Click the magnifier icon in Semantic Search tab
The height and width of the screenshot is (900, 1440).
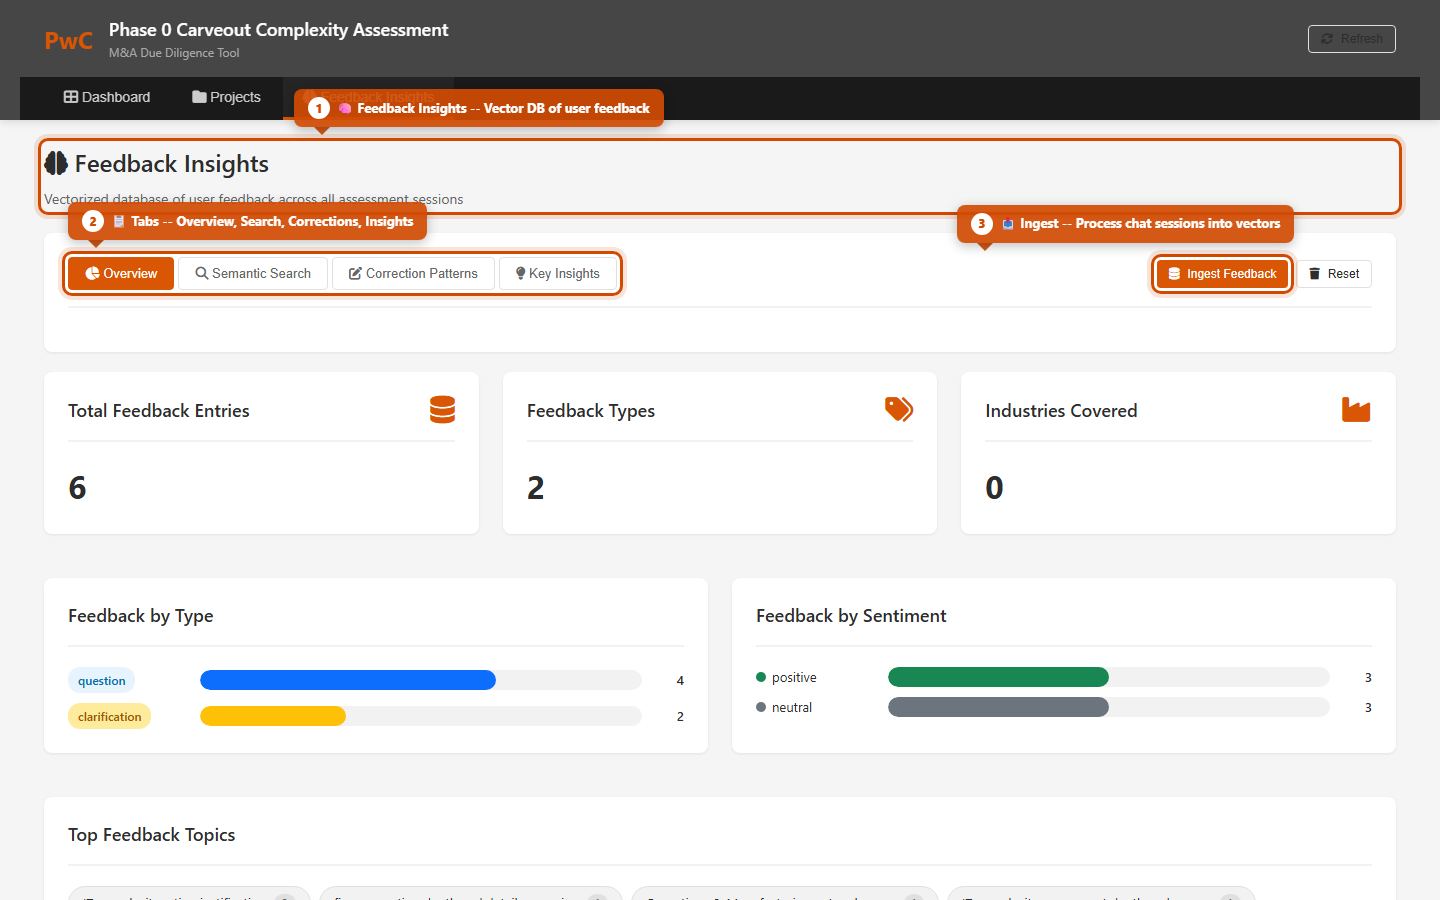pos(201,273)
